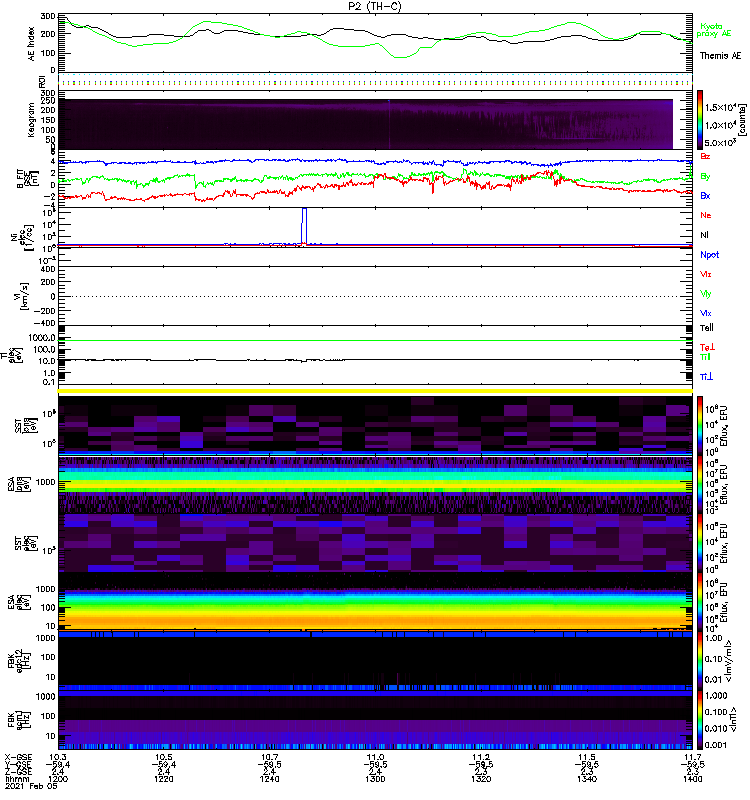Select the blue "Bx" legend label
This screenshot has width=750, height=800.
click(x=705, y=196)
